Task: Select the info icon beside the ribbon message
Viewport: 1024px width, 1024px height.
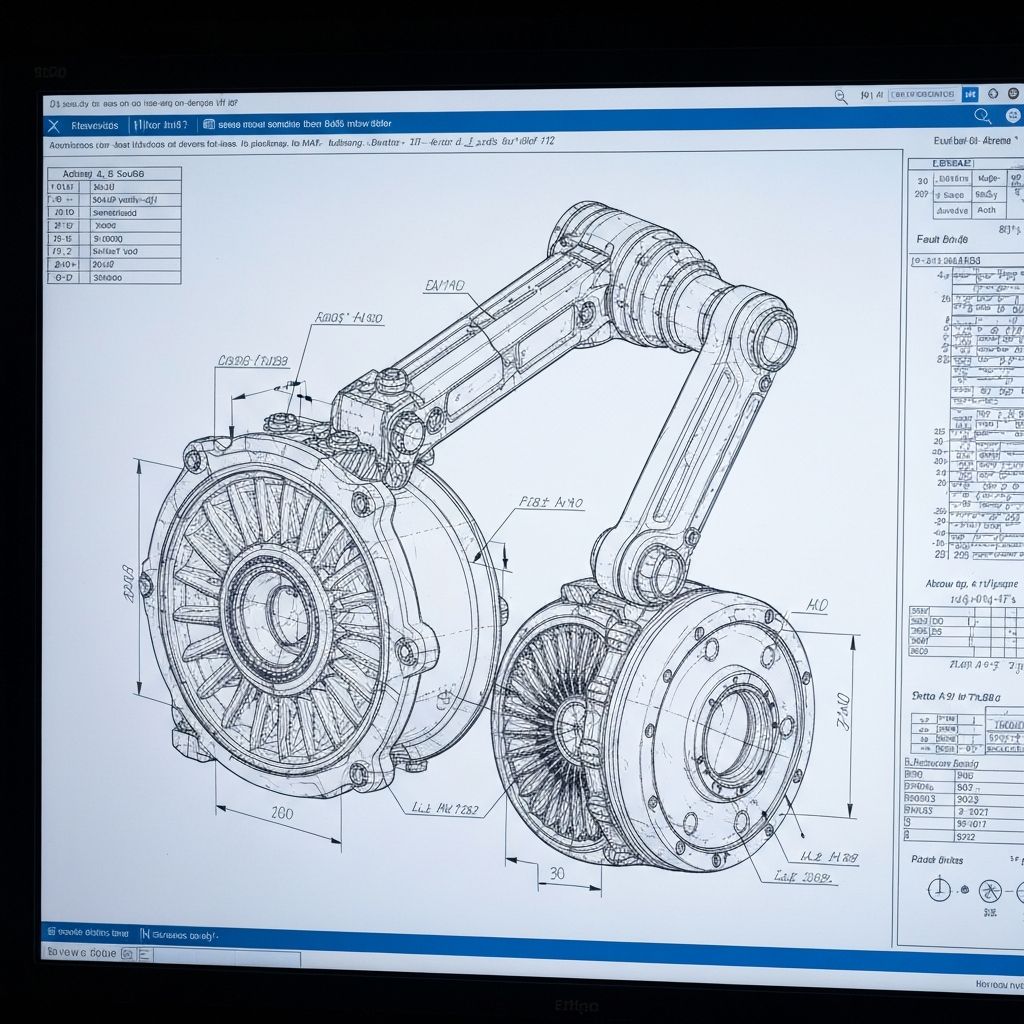Action: (x=207, y=124)
